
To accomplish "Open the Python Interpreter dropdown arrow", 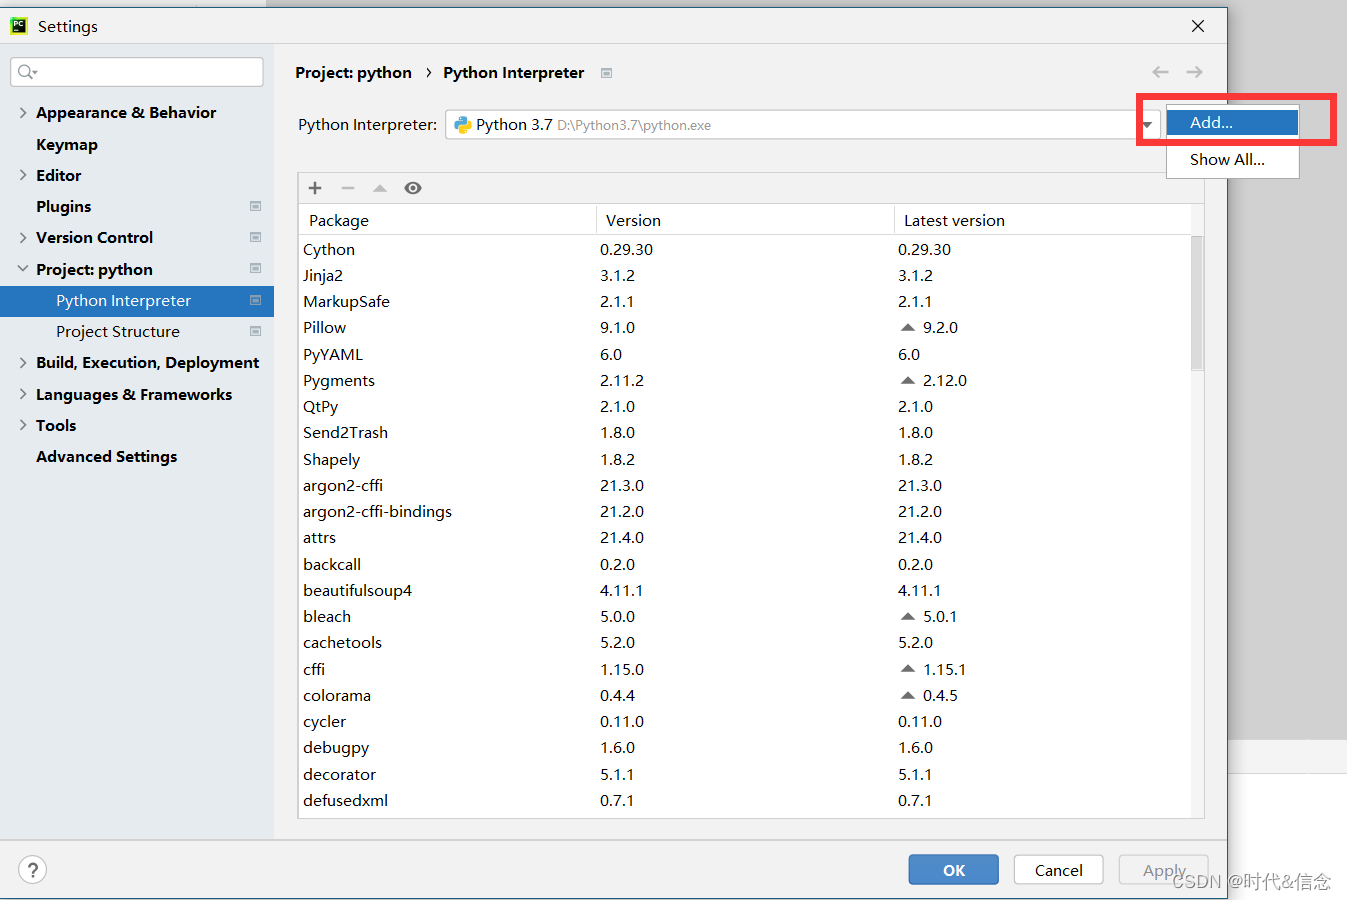I will (1148, 125).
